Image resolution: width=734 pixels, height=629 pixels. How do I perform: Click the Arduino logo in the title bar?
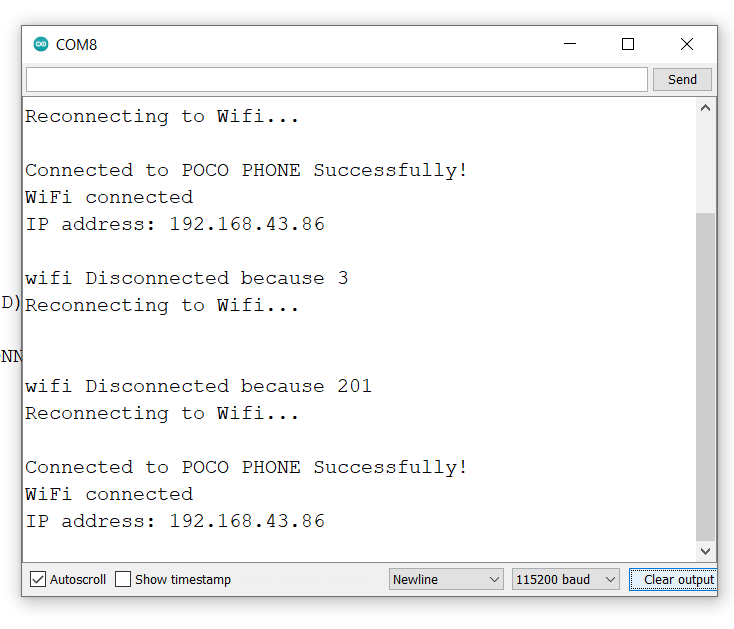(41, 44)
